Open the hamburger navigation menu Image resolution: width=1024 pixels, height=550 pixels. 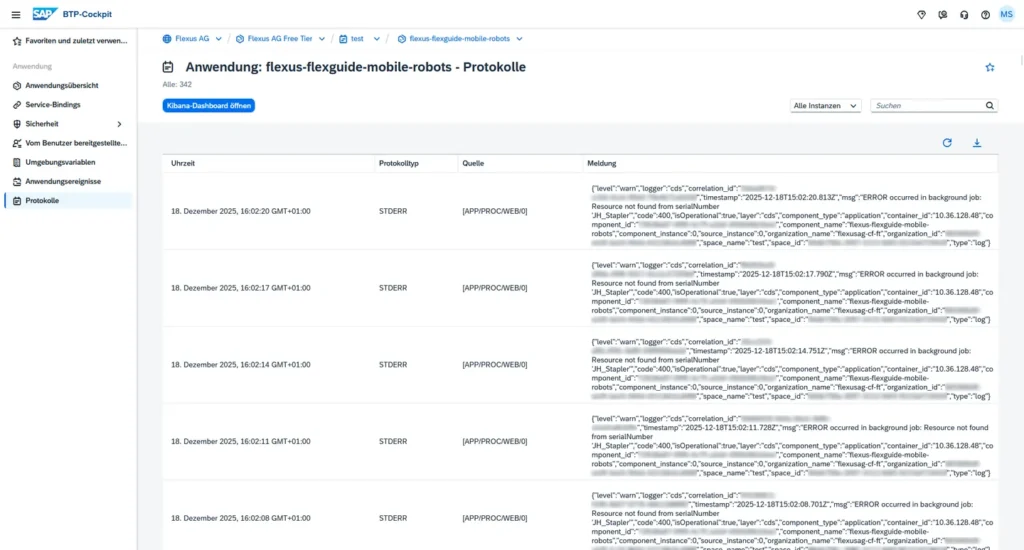coord(15,14)
